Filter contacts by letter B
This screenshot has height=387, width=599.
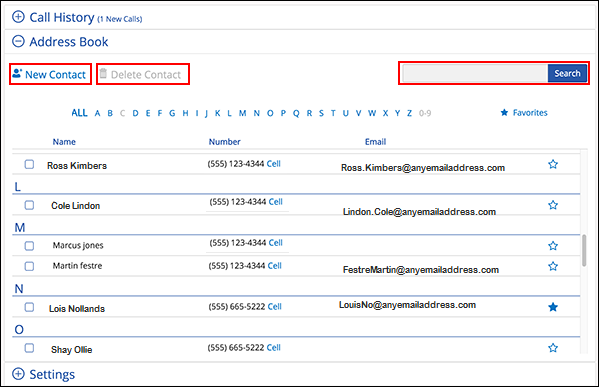[x=110, y=113]
